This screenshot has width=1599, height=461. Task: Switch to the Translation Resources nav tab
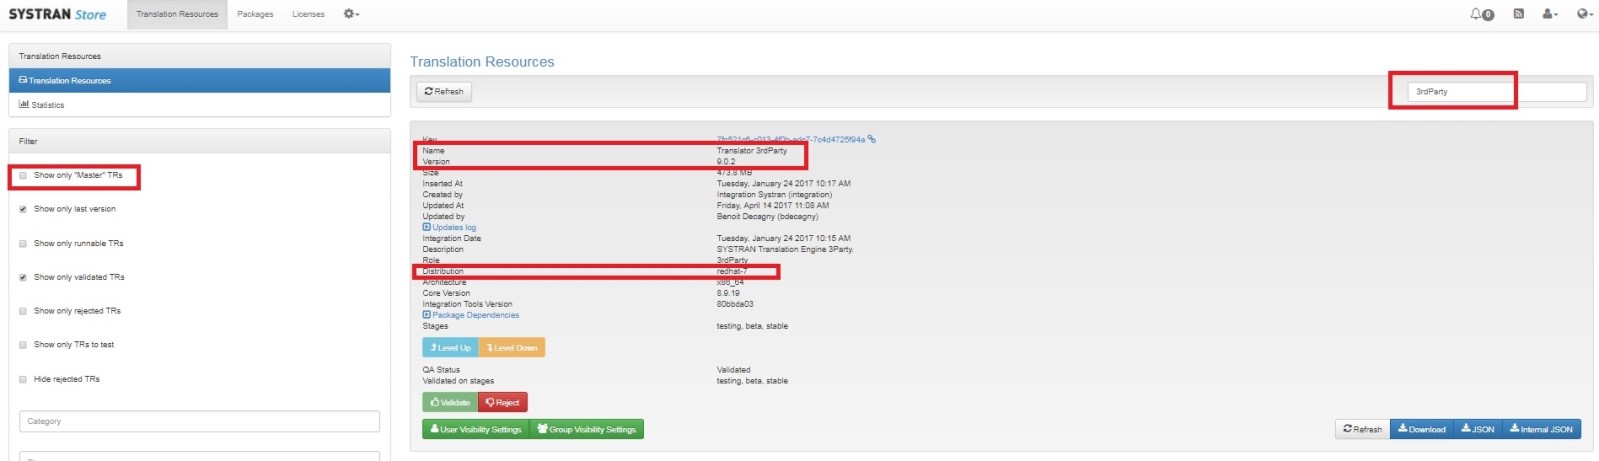[177, 14]
